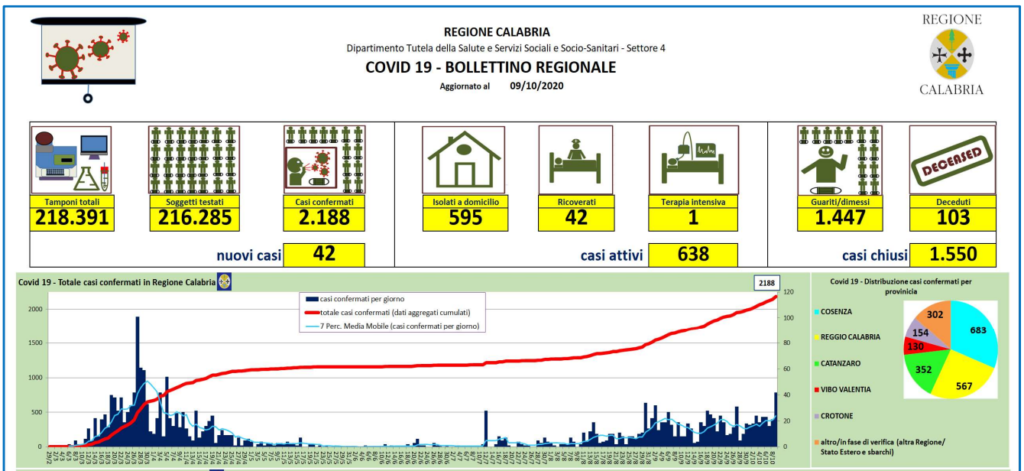Click the virus presentation board image

point(89,56)
